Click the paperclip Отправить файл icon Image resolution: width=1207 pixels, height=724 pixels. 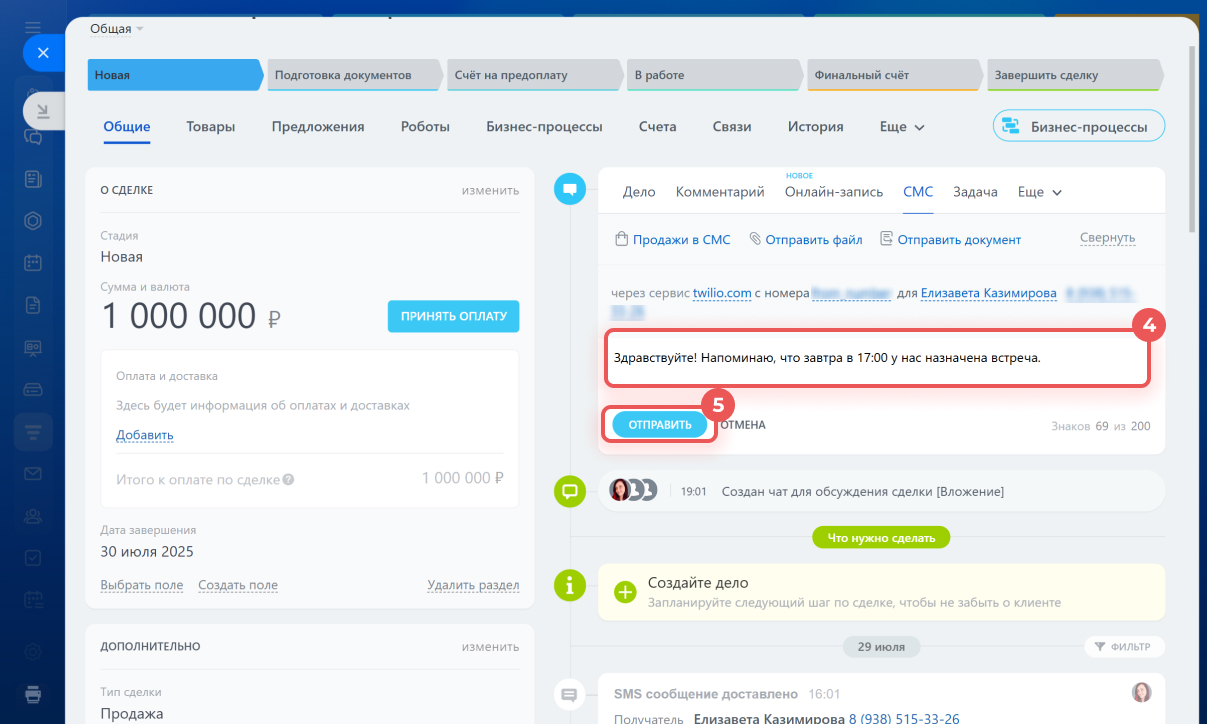[x=756, y=240]
